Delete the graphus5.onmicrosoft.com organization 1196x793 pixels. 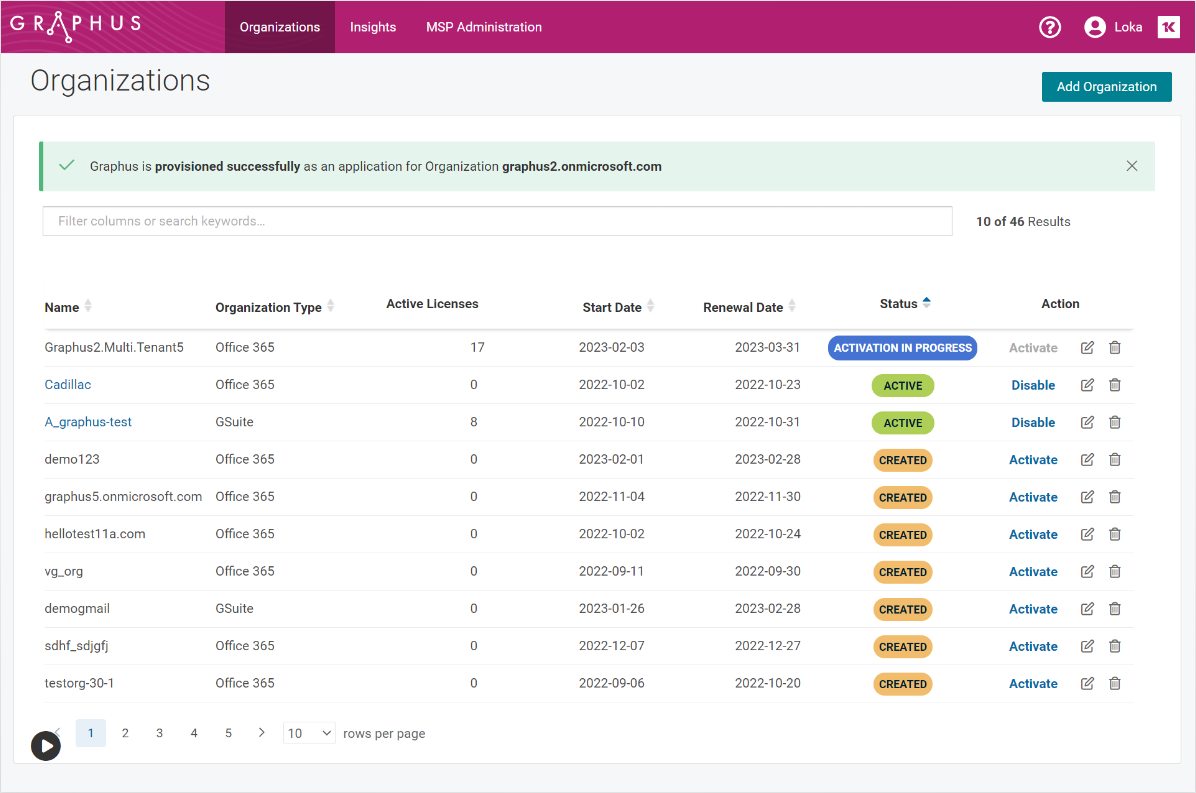pos(1114,497)
